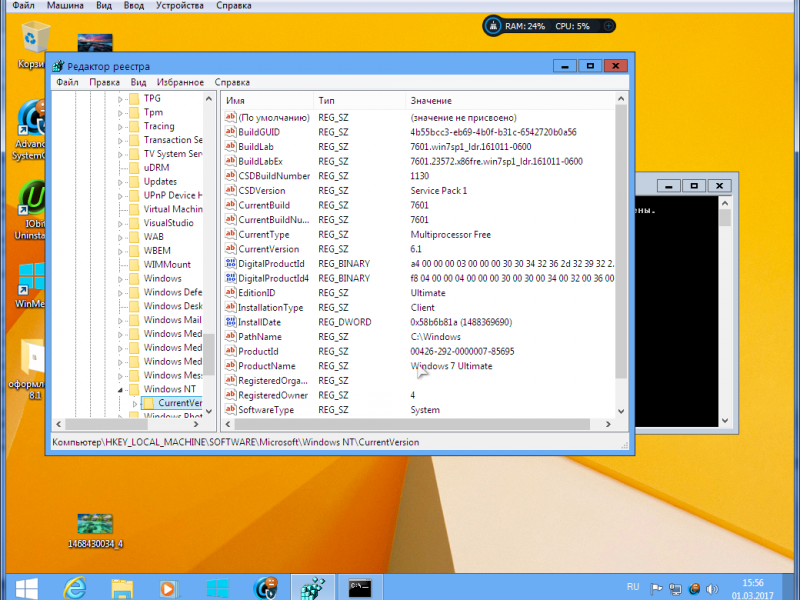Expand the Windows tree node
Viewport: 800px width, 600px height.
click(120, 279)
